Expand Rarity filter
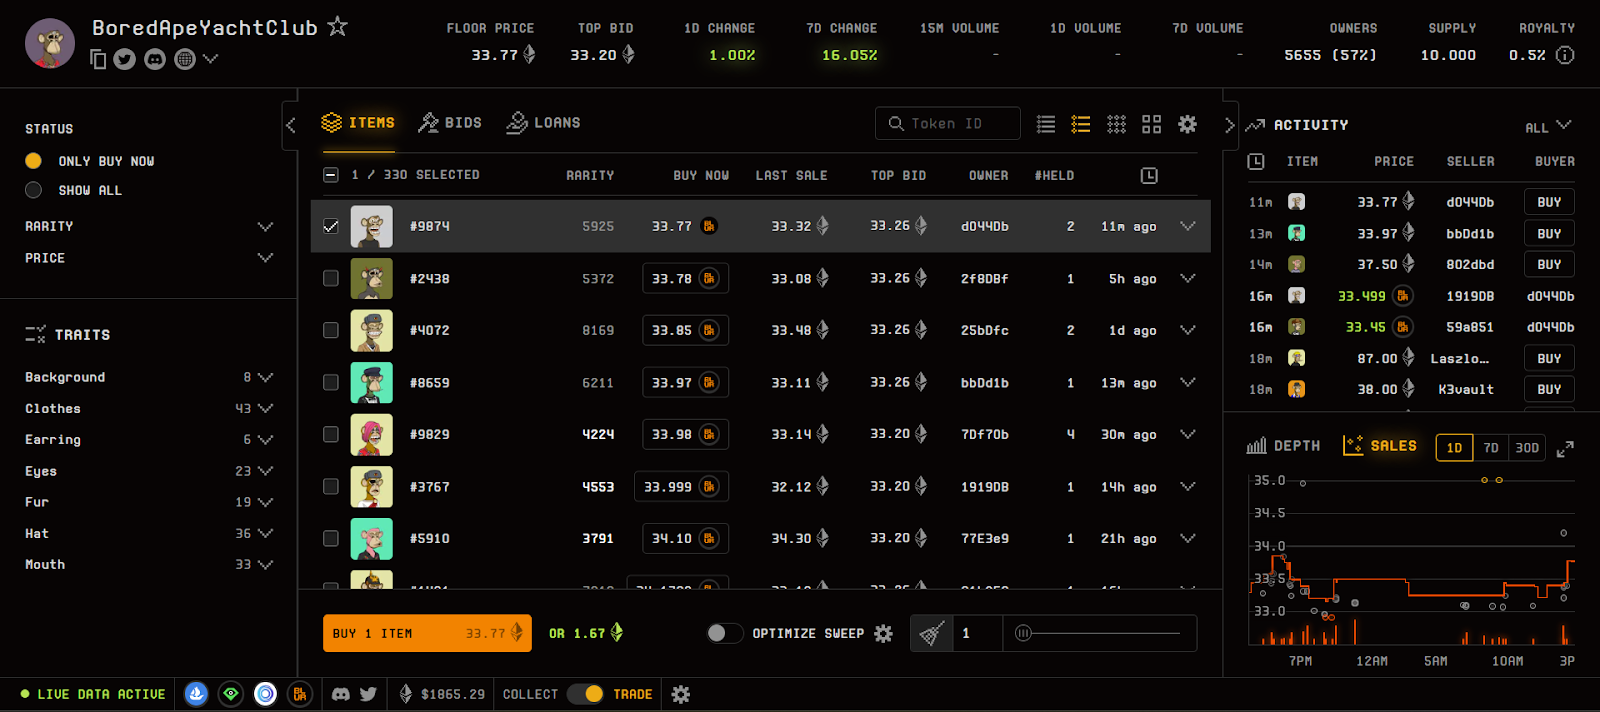Viewport: 1600px width, 712px height. [265, 227]
